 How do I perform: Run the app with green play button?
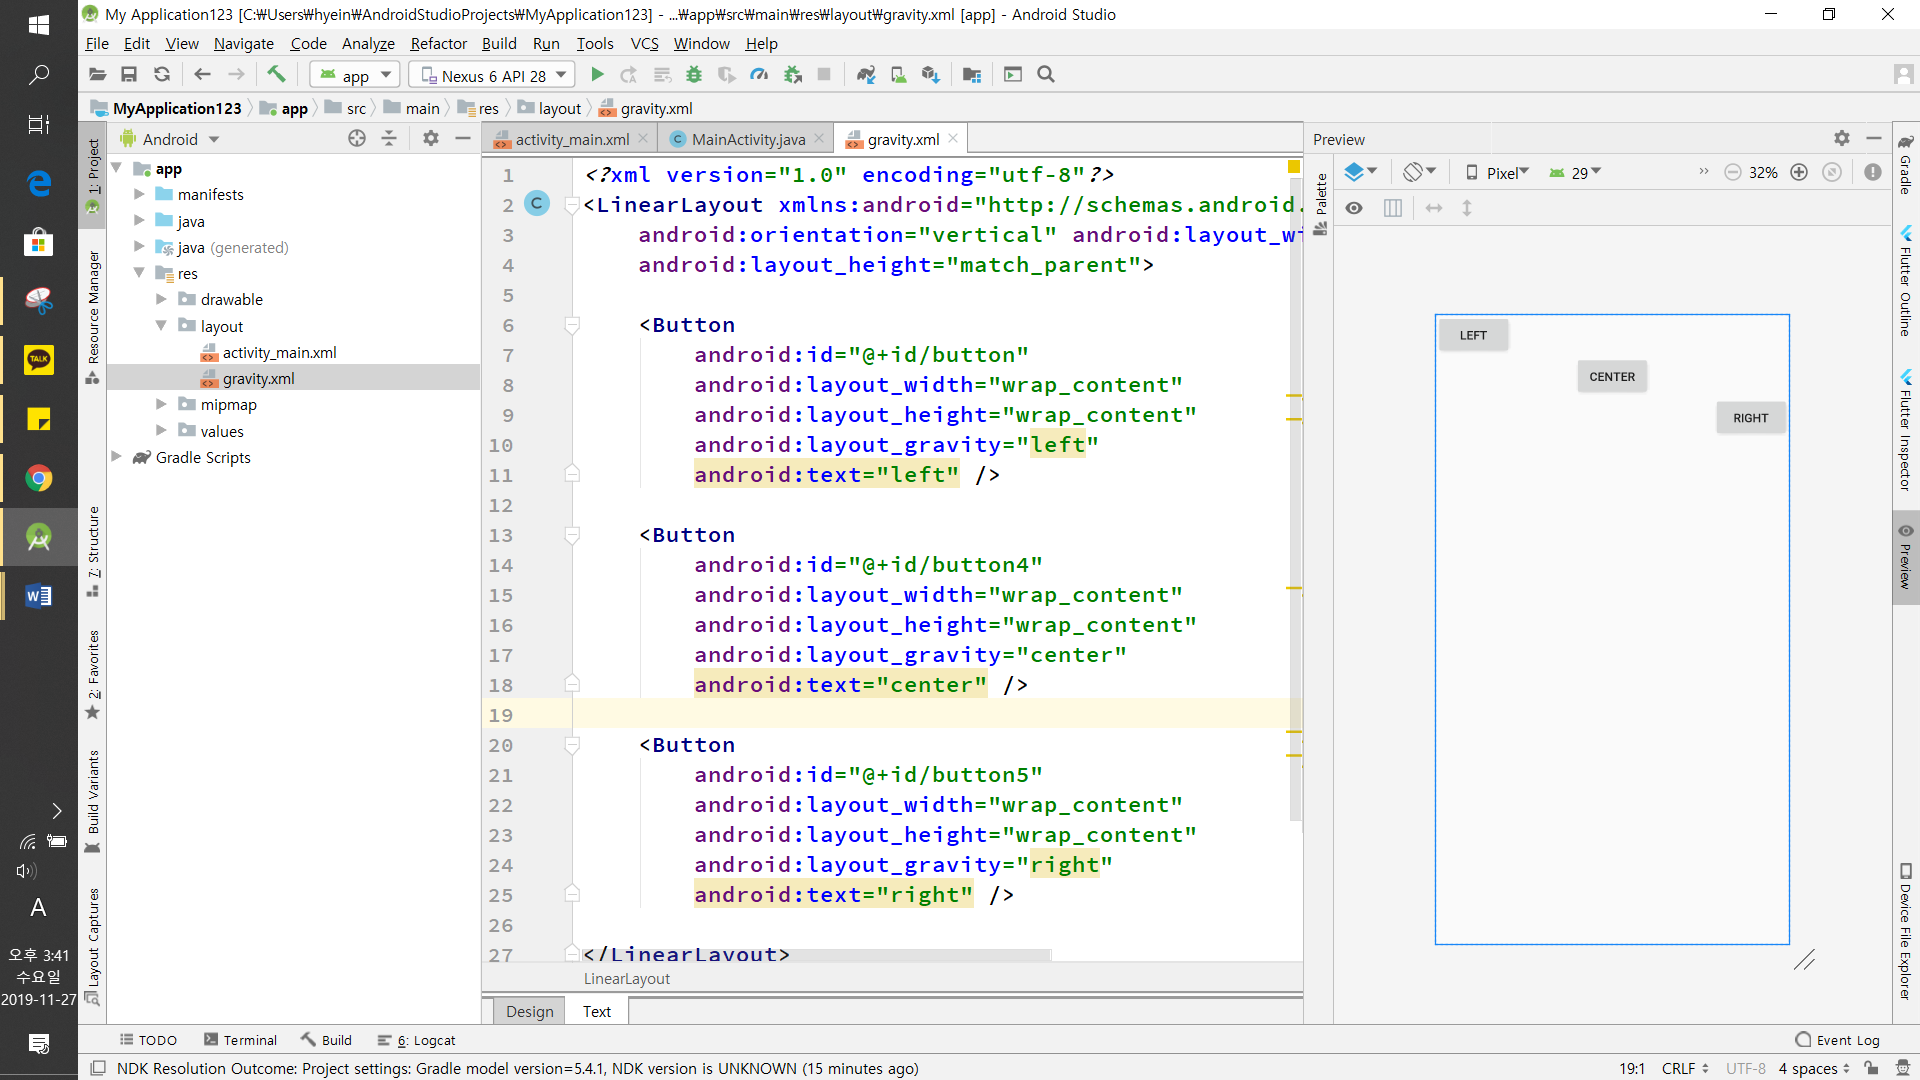[x=597, y=75]
